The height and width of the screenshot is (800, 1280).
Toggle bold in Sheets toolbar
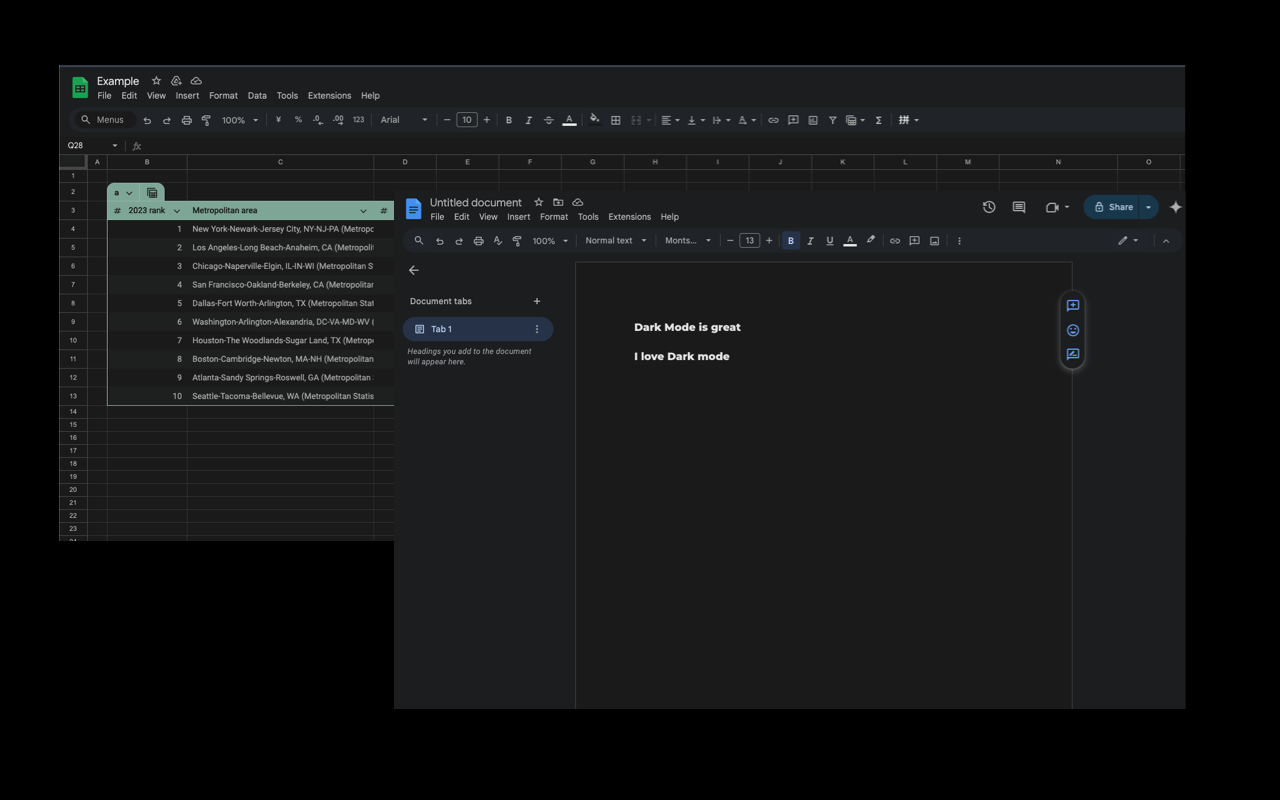pos(509,120)
